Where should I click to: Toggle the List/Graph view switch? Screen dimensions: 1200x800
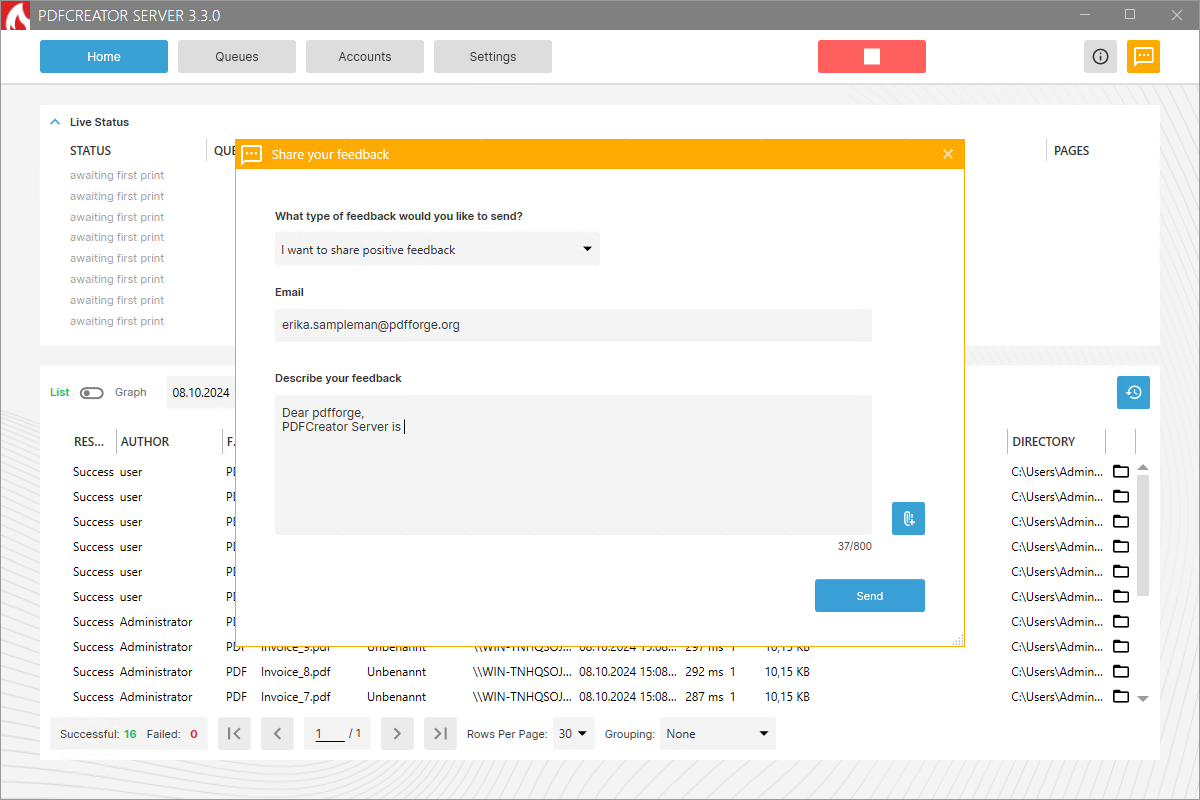click(x=92, y=393)
